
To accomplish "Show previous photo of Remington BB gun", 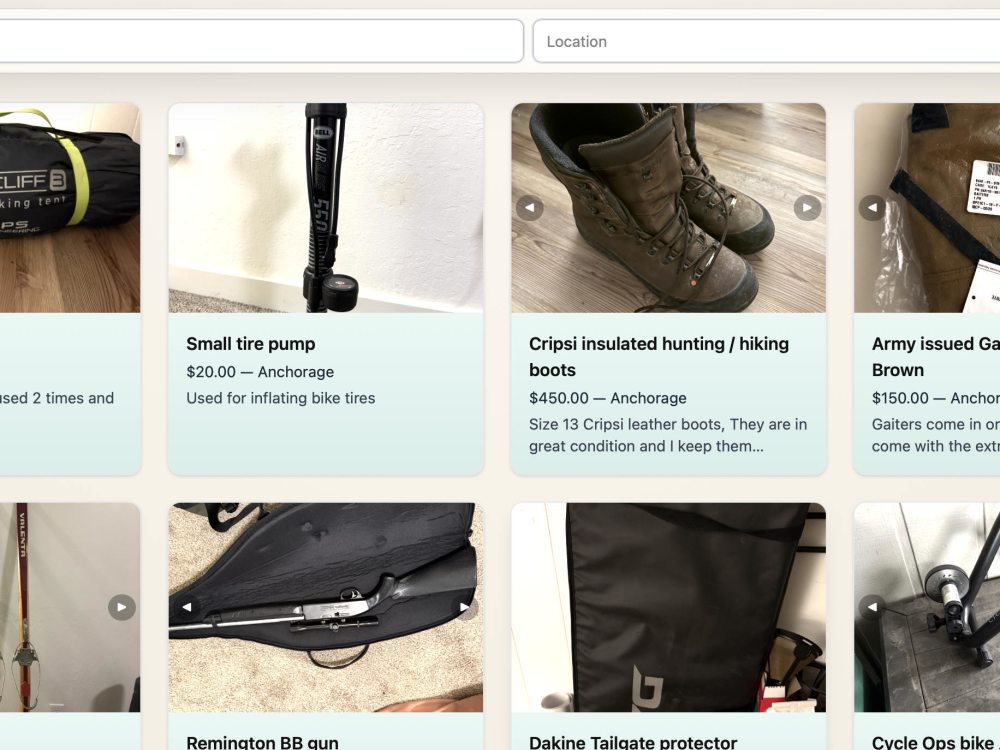I will point(186,607).
